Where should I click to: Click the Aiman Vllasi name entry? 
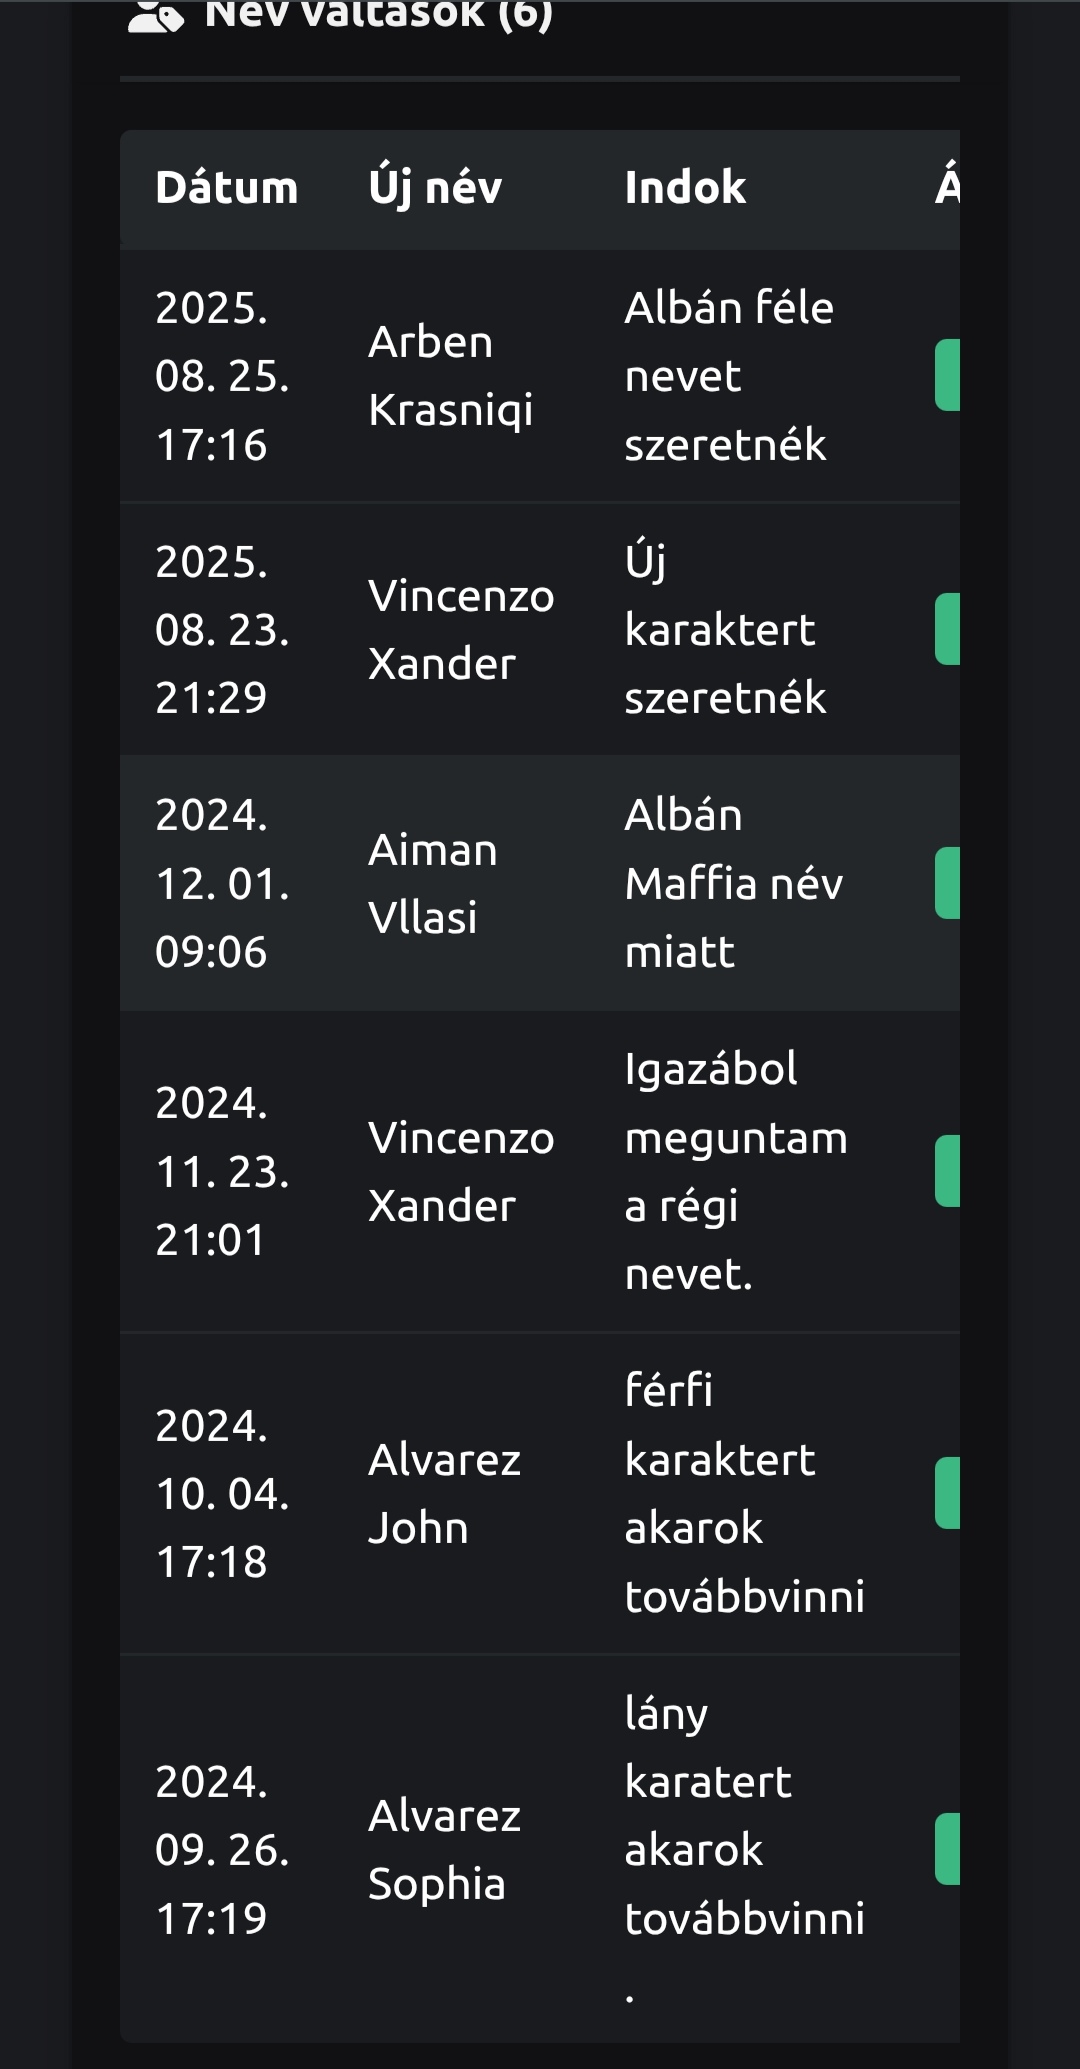coord(432,884)
